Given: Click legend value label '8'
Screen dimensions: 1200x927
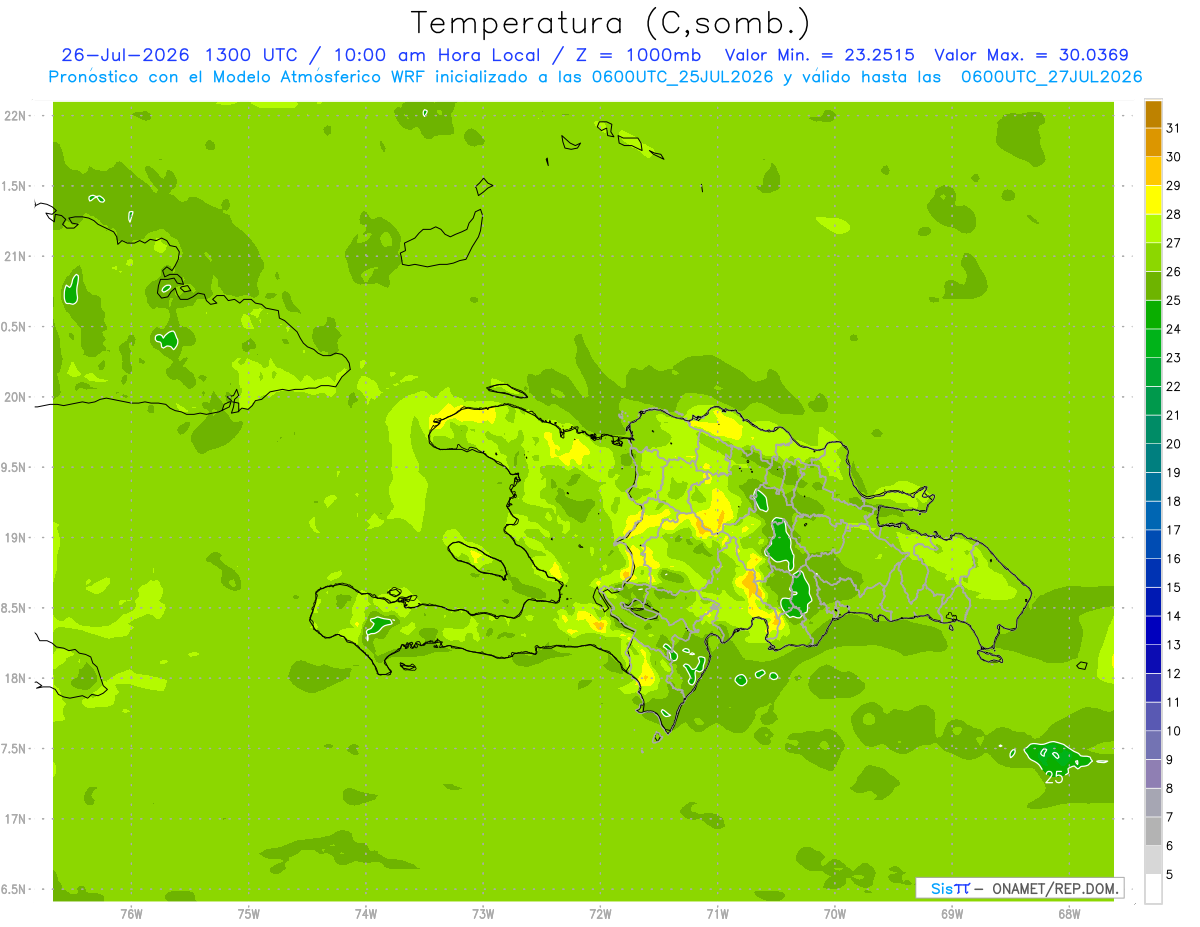Looking at the screenshot, I should (1170, 788).
